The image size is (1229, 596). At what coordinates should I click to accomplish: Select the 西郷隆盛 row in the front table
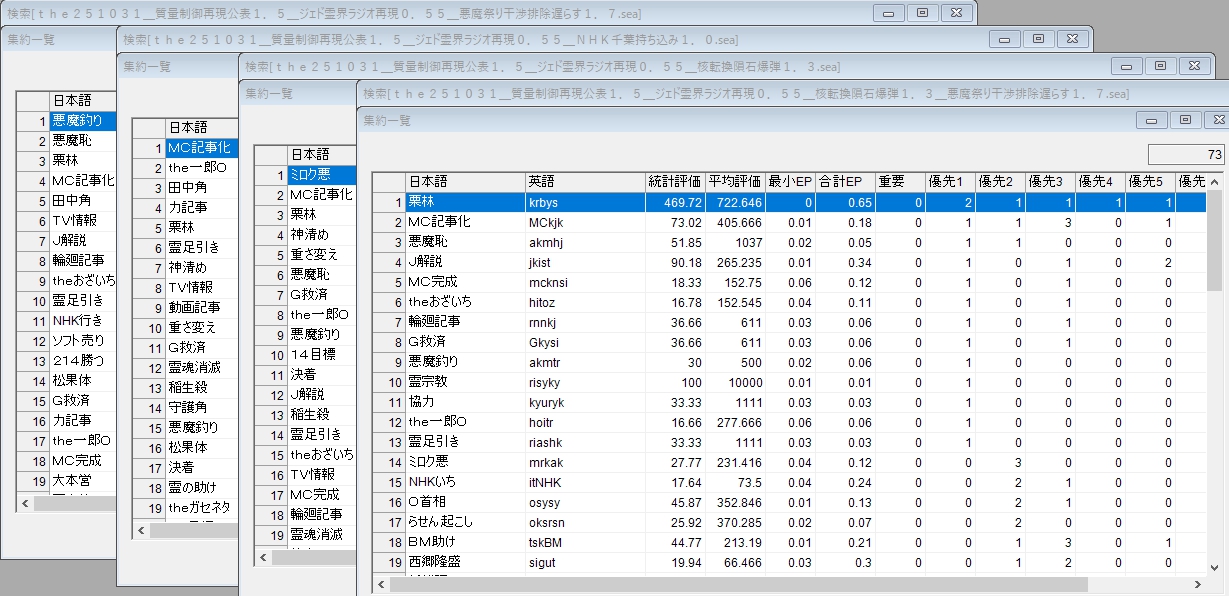click(x=465, y=562)
